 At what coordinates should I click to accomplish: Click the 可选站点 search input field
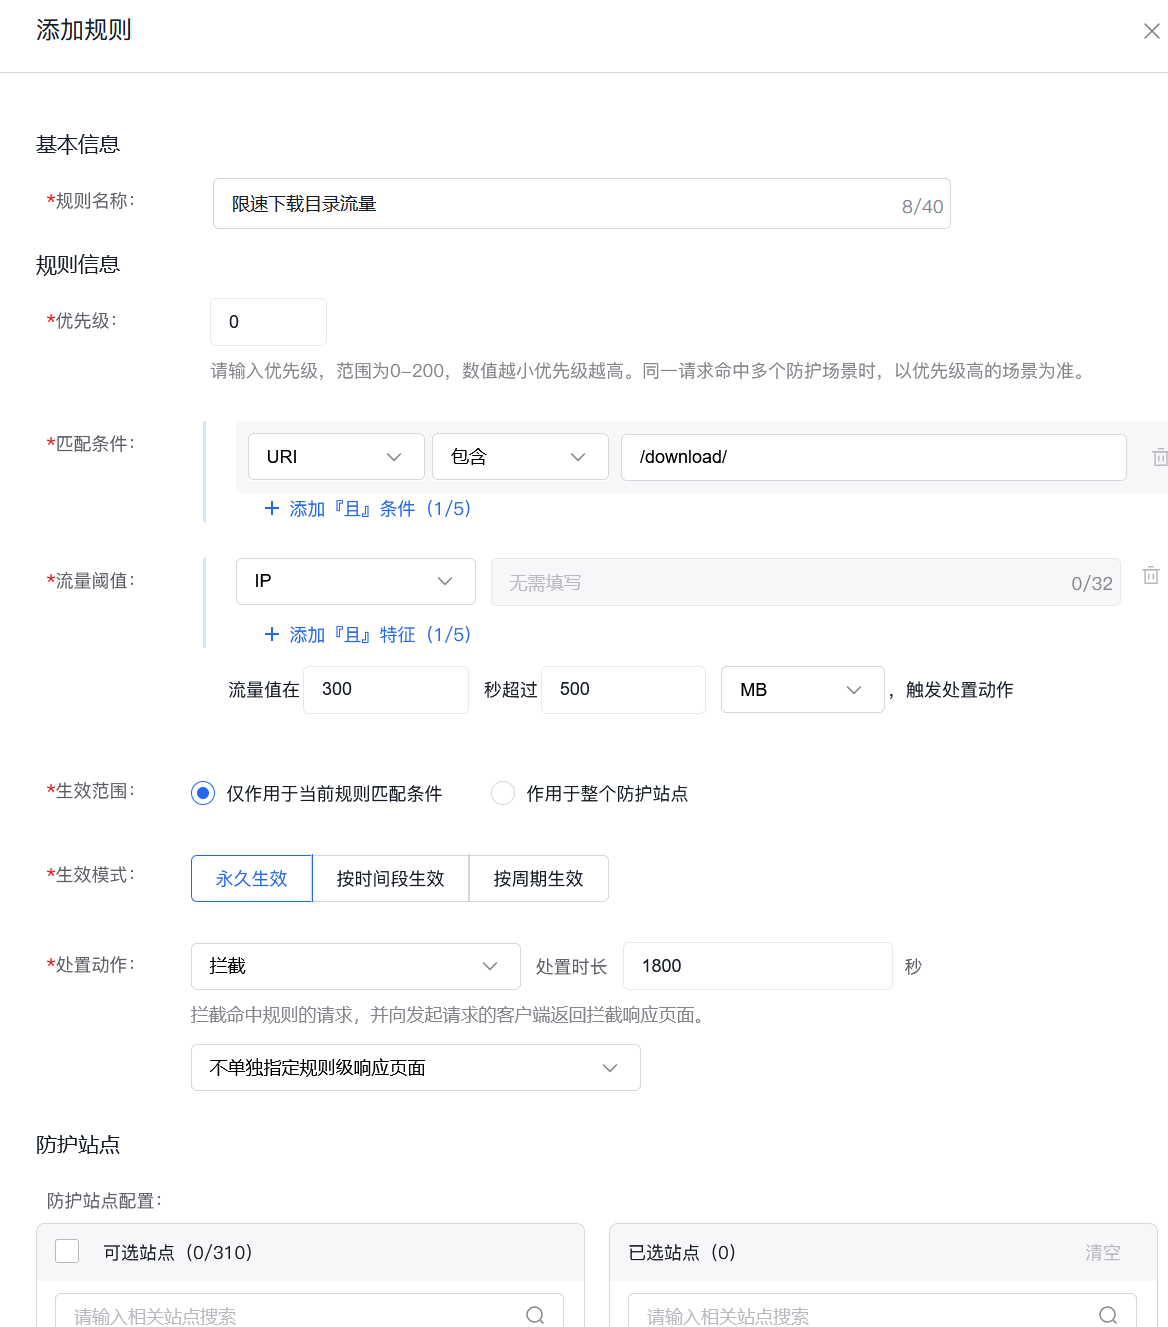tap(310, 1311)
